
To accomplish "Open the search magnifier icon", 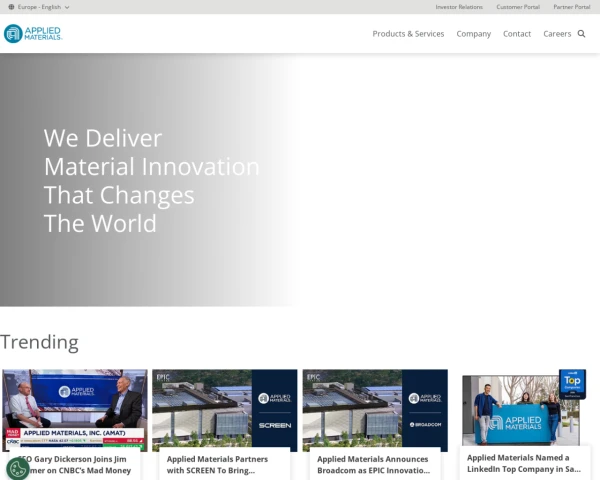I will coord(581,34).
